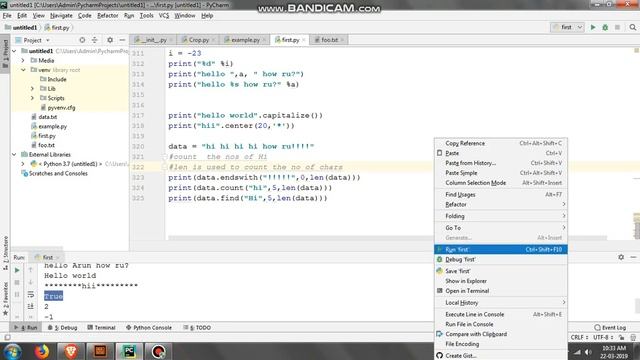Click the stop square in Run panel
The image size is (640, 360).
point(17,282)
